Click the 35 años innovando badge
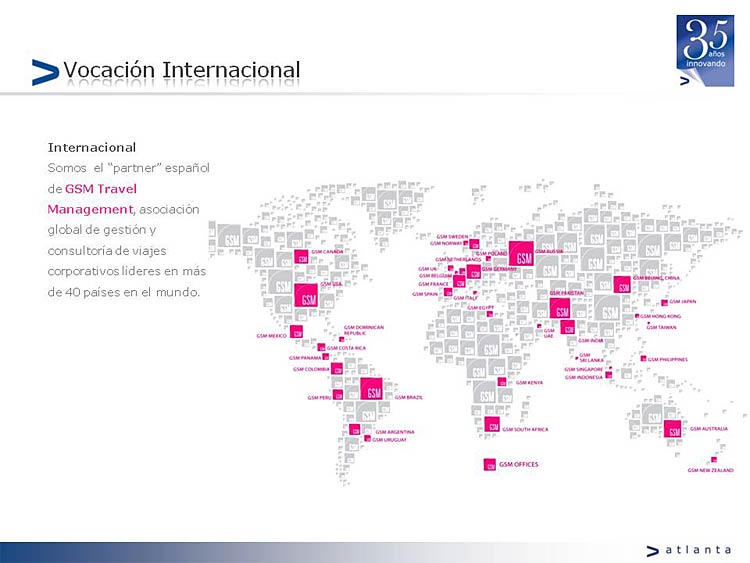The height and width of the screenshot is (563, 750). [x=706, y=50]
